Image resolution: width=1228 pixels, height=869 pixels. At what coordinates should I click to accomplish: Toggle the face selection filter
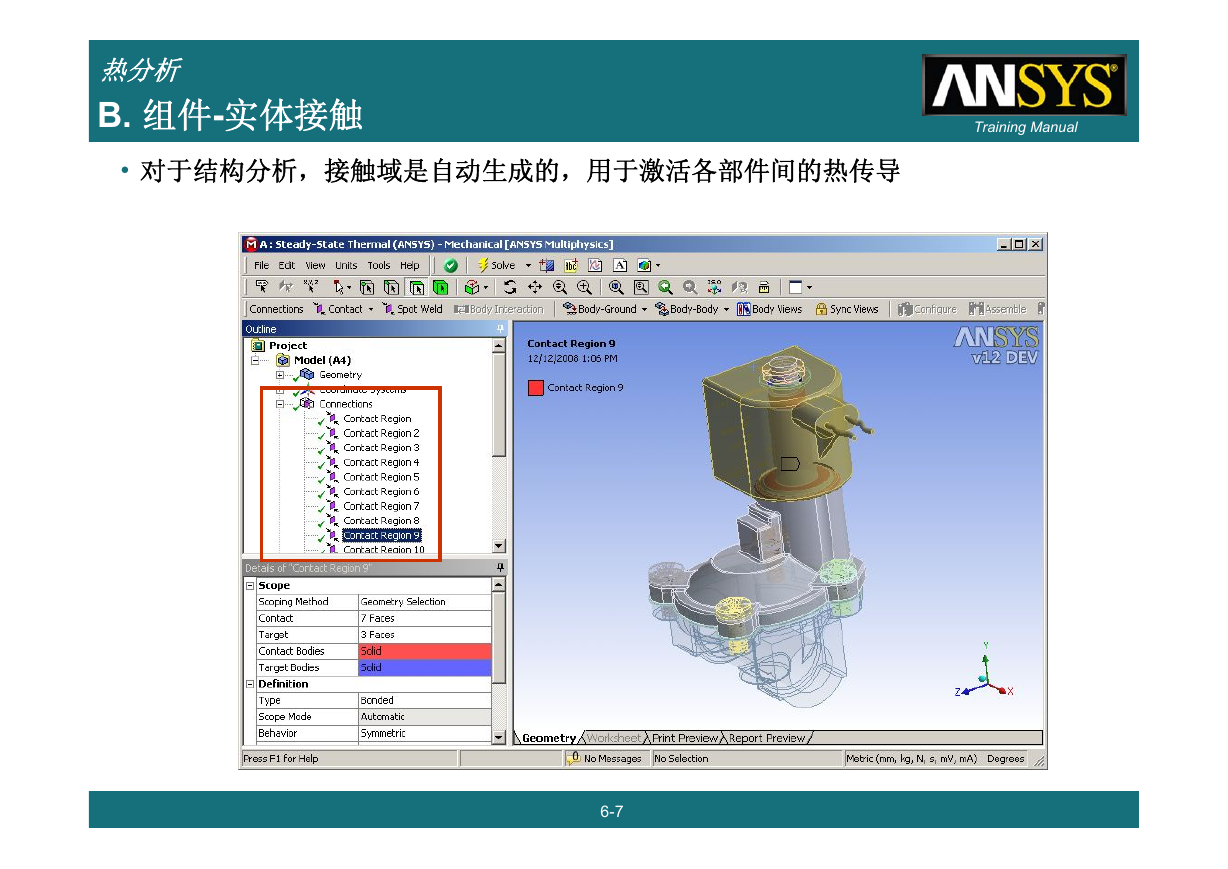coord(415,287)
